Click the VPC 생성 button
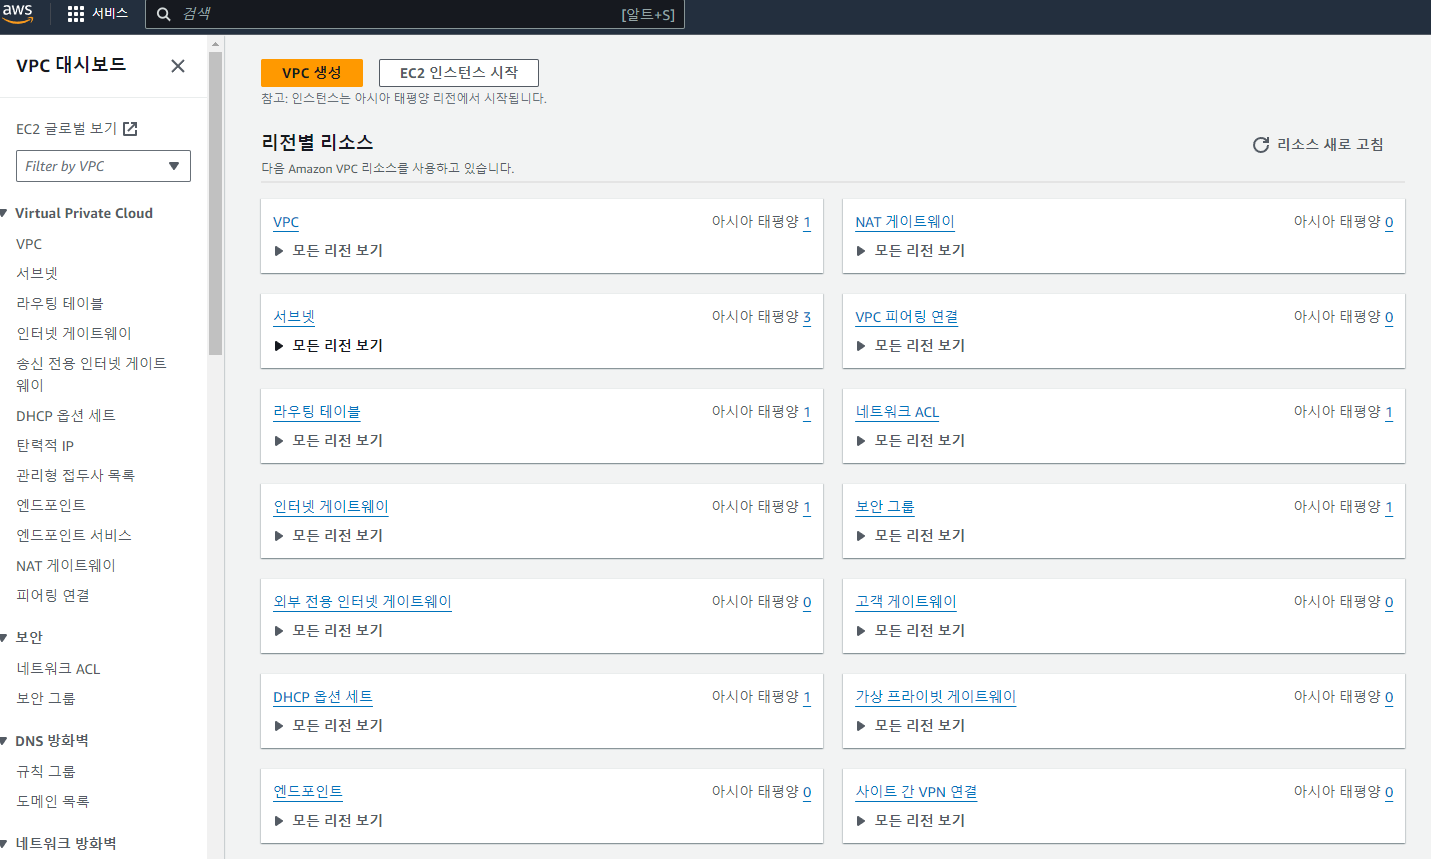 312,73
